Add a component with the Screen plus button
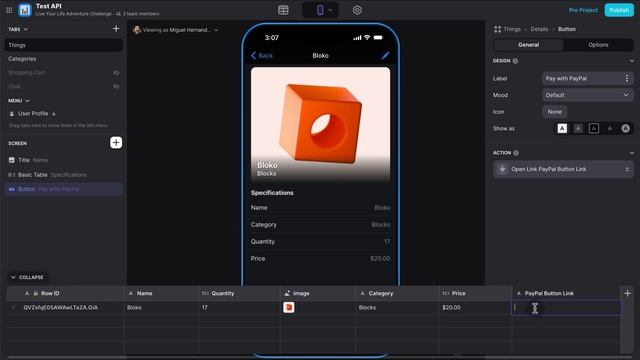 point(116,142)
